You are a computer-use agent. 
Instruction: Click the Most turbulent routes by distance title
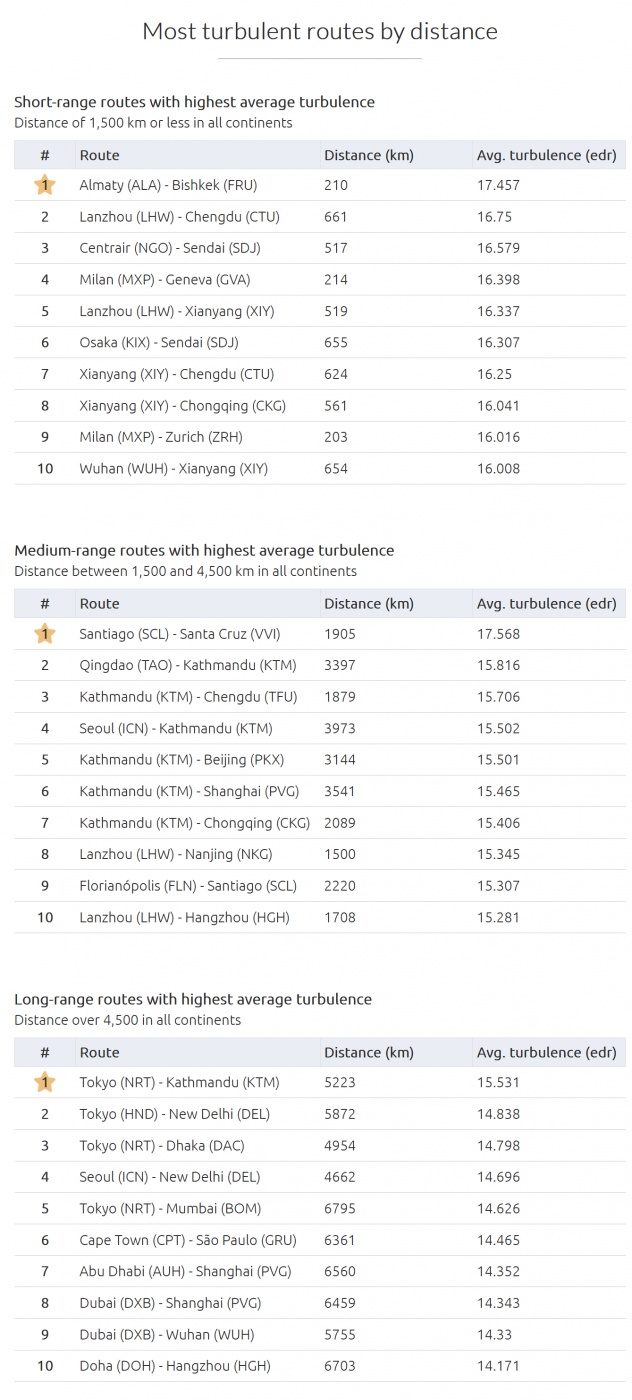[x=319, y=31]
